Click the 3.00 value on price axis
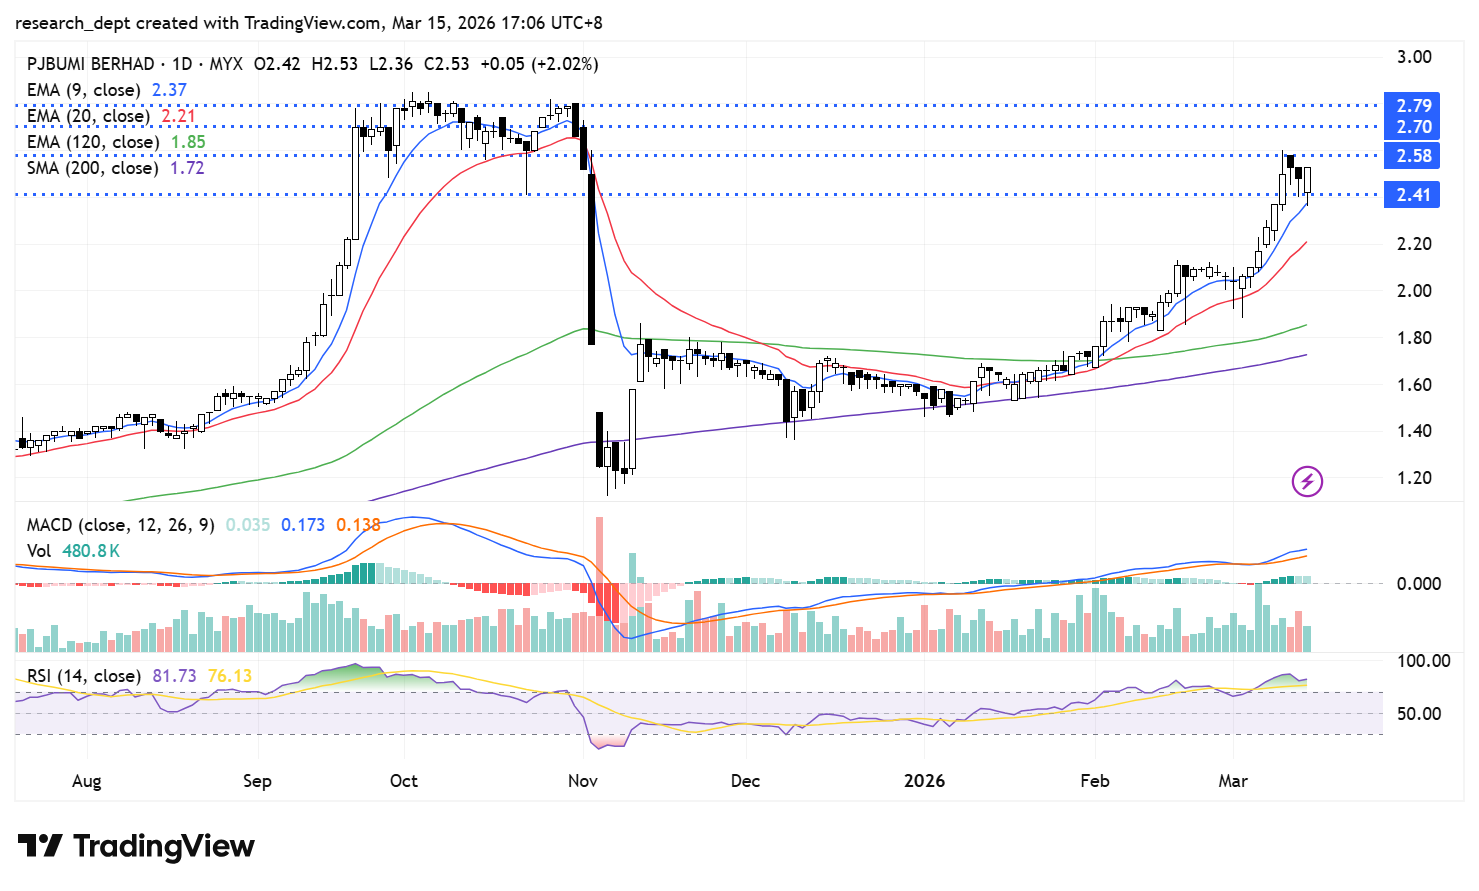Viewport: 1479px width, 891px height. [1414, 57]
